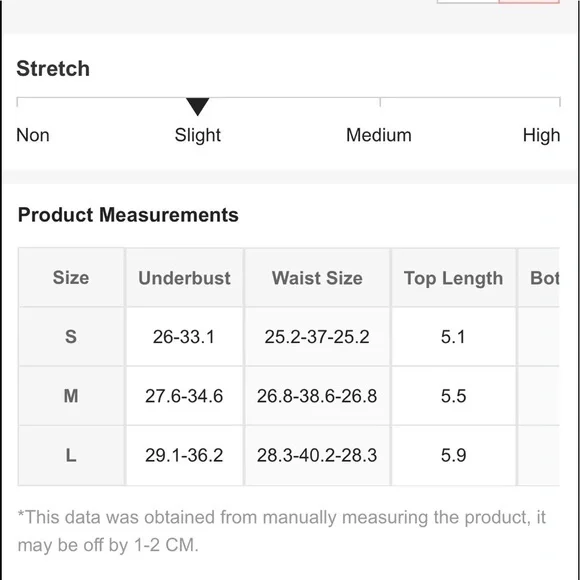Select the Non stretch label

tap(33, 135)
